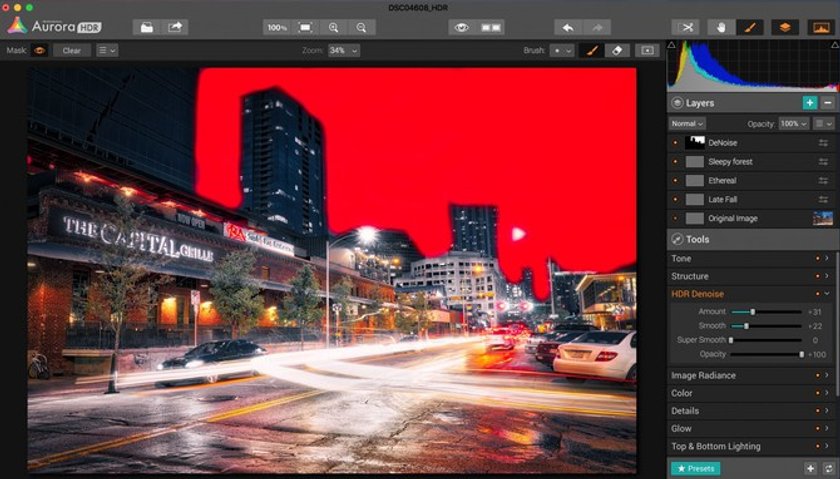The image size is (840, 479).
Task: Zoom out with magnifier minus icon
Action: coord(362,27)
